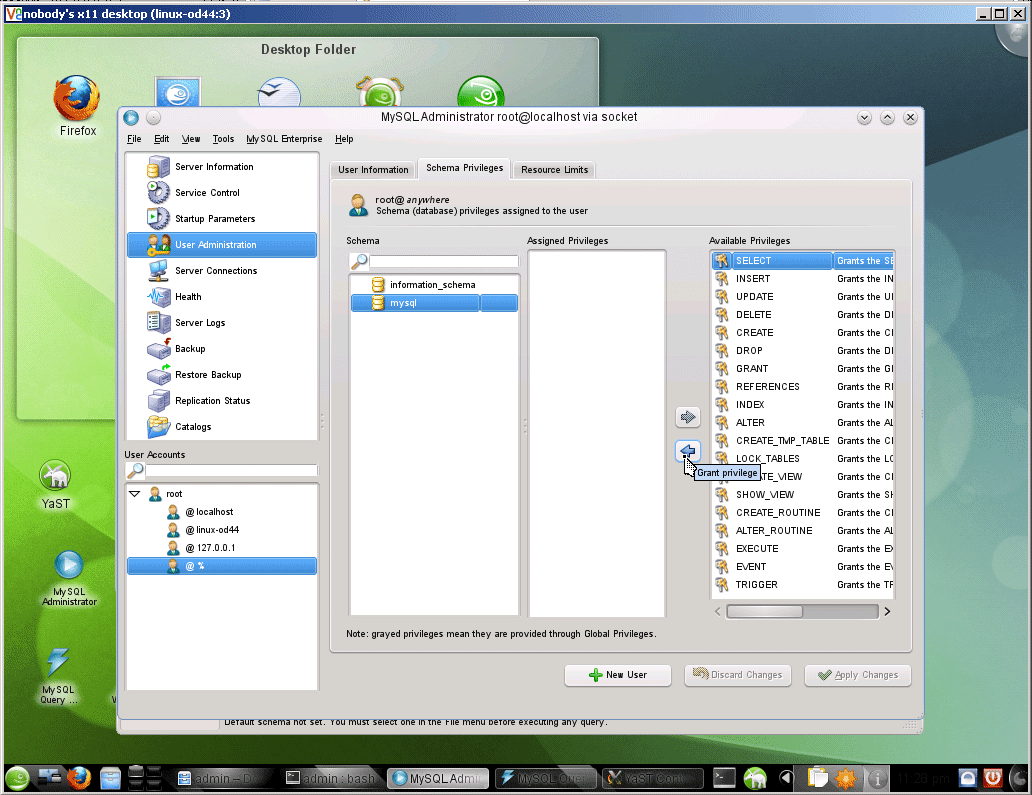Image resolution: width=1032 pixels, height=795 pixels.
Task: Select the GRANT privilege
Action: tap(803, 369)
